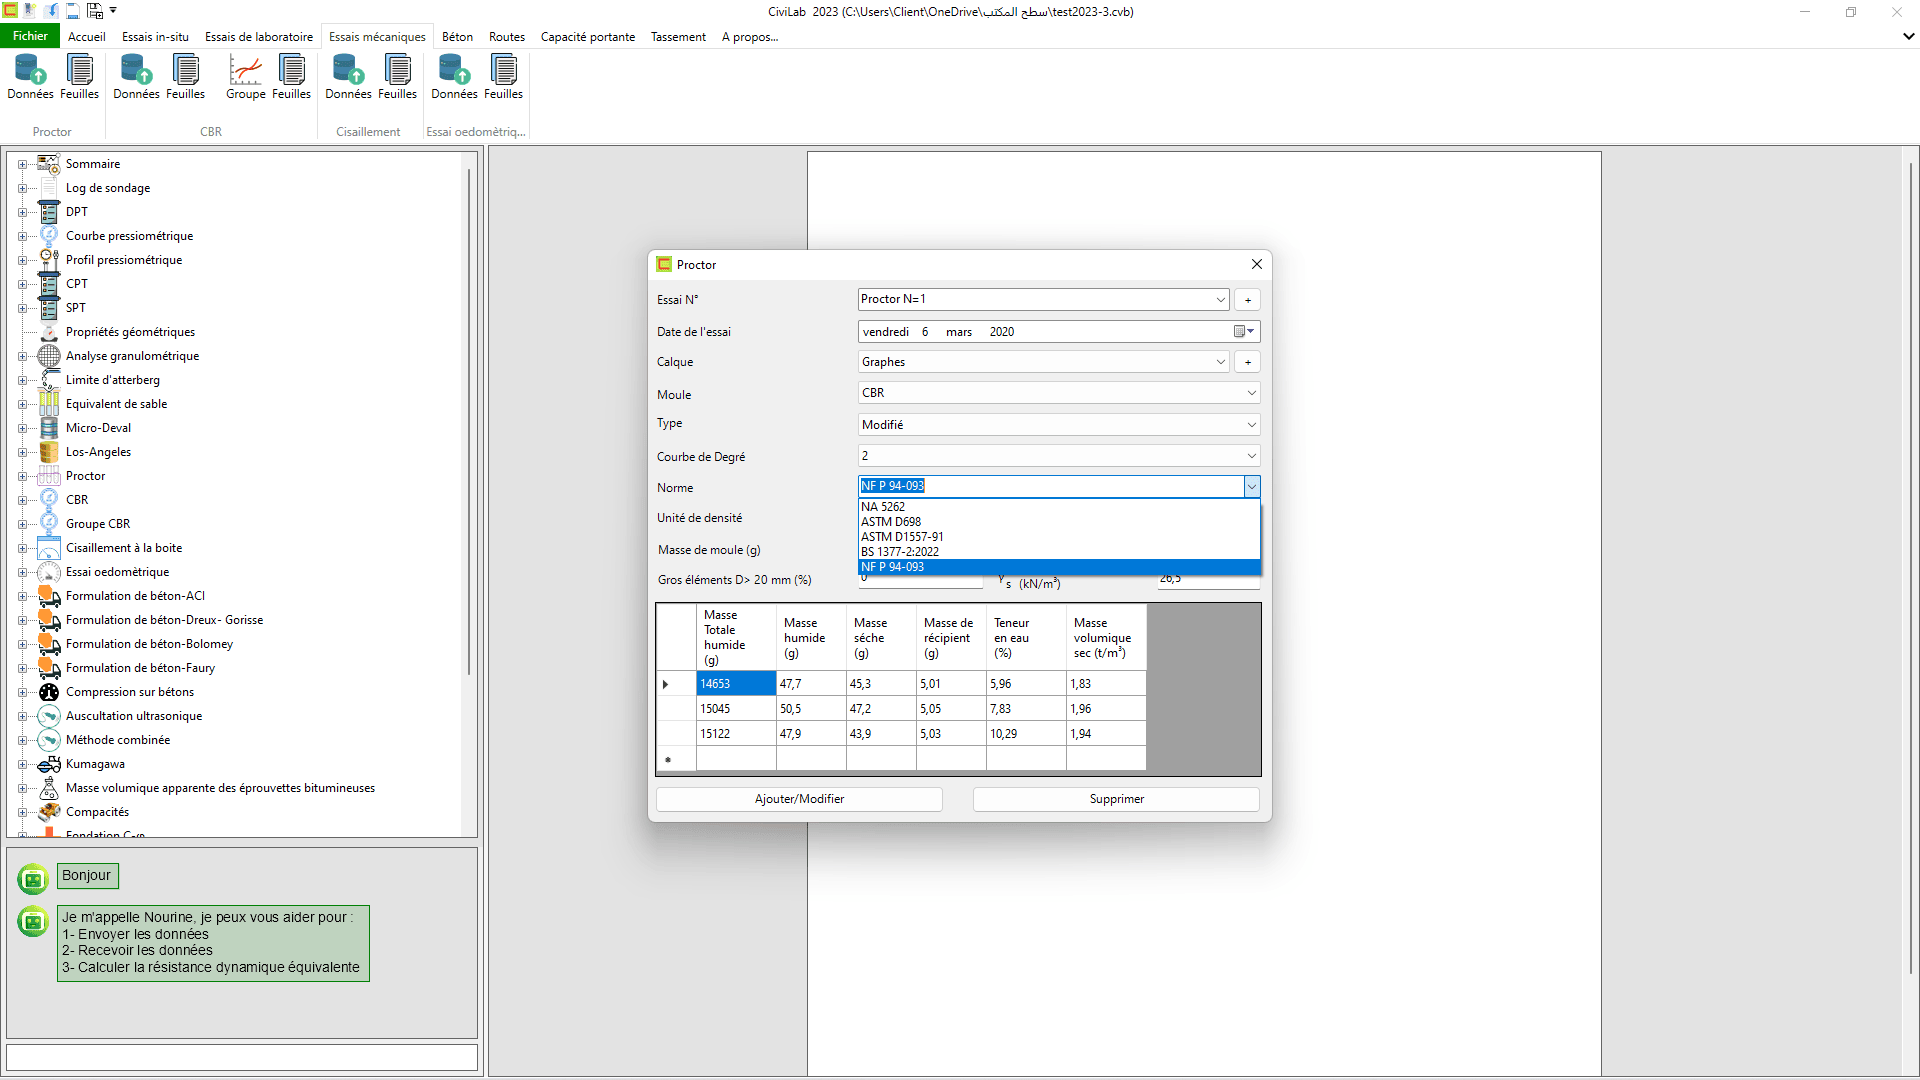This screenshot has height=1080, width=1920.
Task: Open Proctor Feuilles ribbon icon
Action: [x=79, y=77]
